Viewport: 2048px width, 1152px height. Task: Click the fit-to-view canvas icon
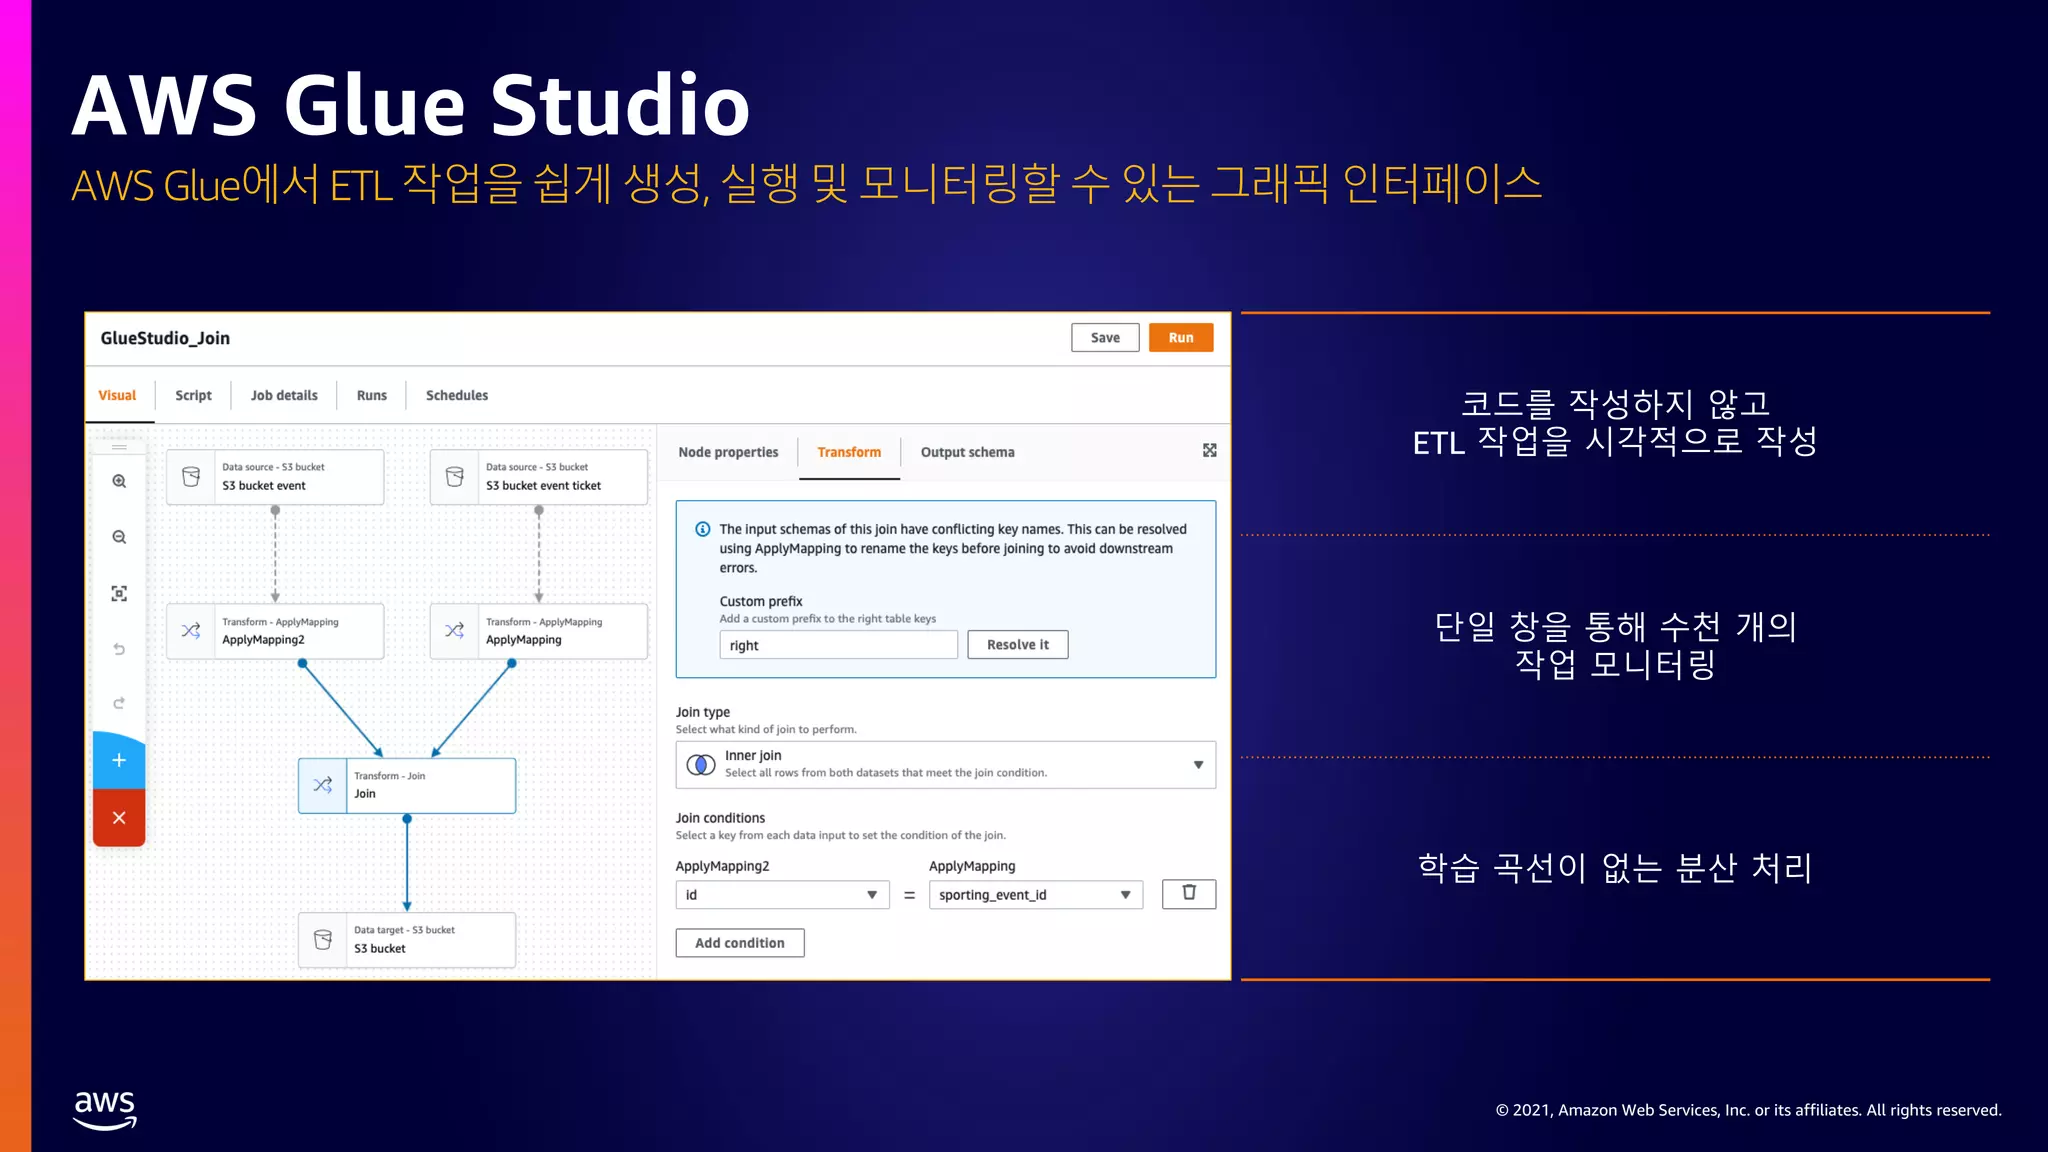click(x=119, y=594)
